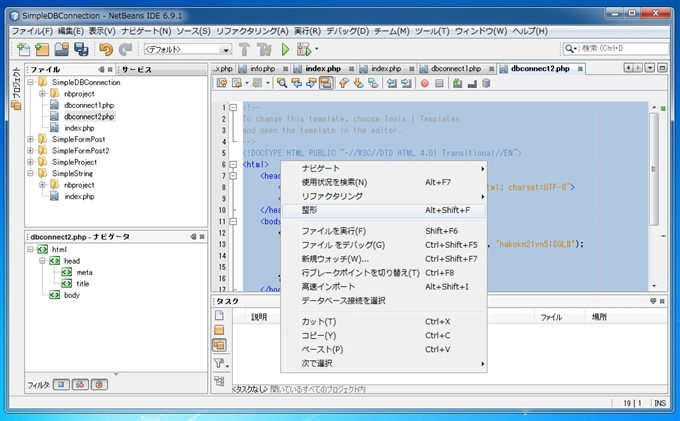Choose データベース接続を選択 in context menu
680x421 pixels.
[x=384, y=300]
